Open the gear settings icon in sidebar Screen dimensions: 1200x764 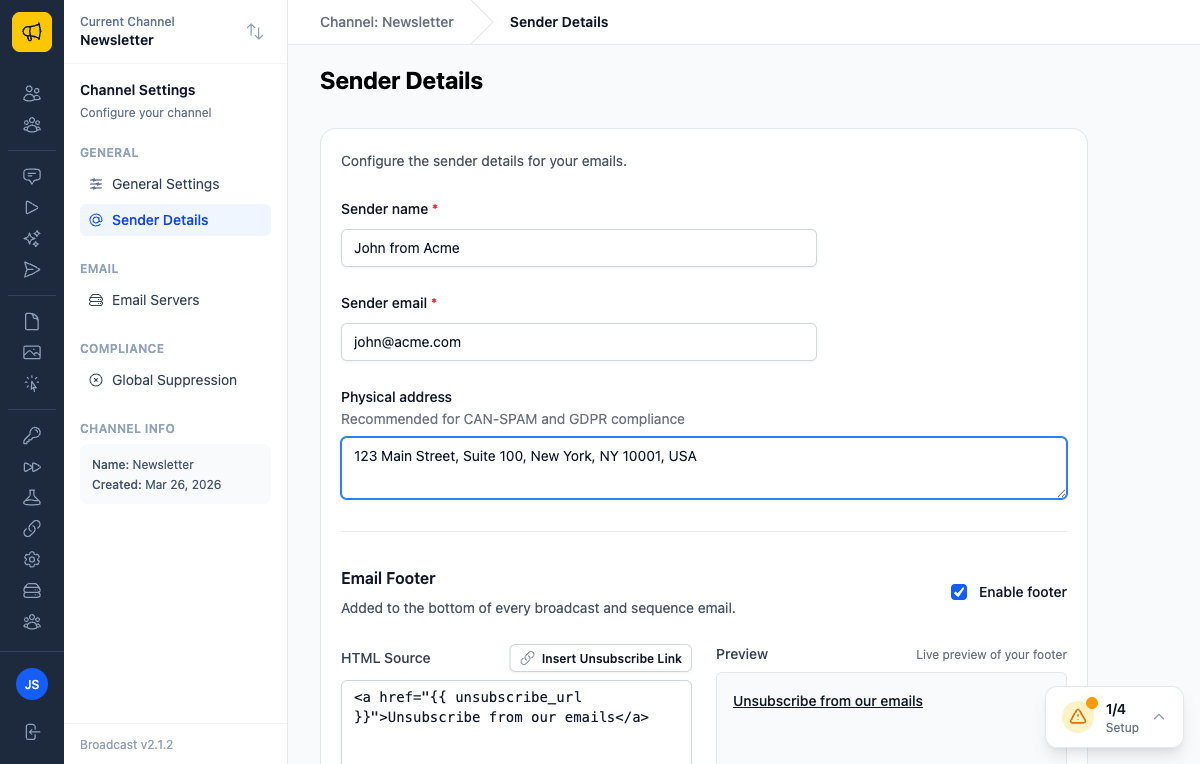(32, 559)
